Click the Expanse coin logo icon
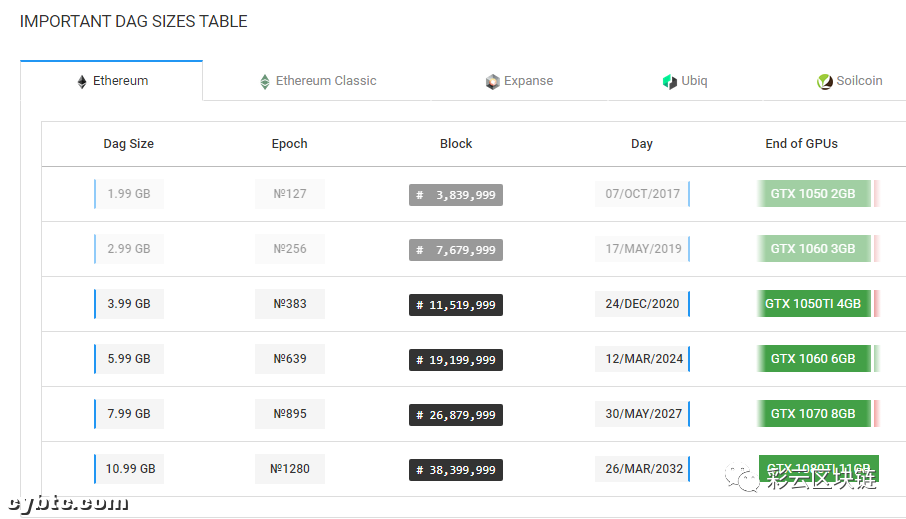The height and width of the screenshot is (519, 906). pyautogui.click(x=492, y=82)
